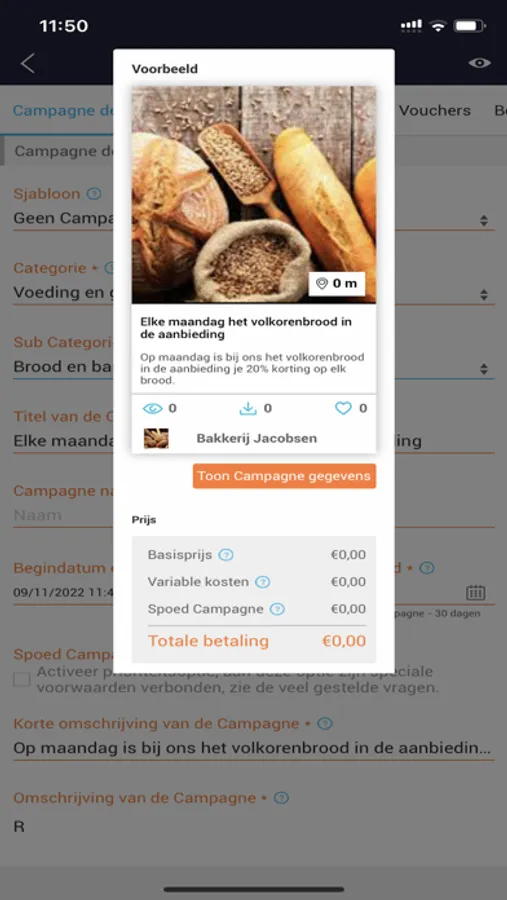Click help icon beside Sjabloon label

click(94, 194)
